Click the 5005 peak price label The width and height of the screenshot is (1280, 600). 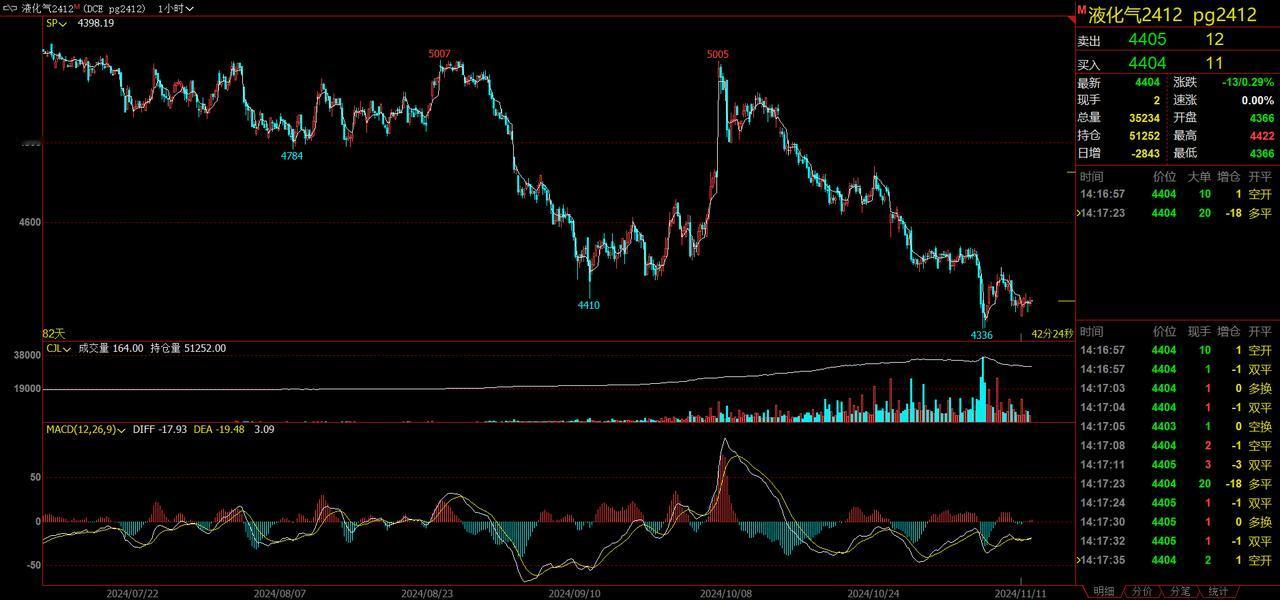tap(717, 54)
